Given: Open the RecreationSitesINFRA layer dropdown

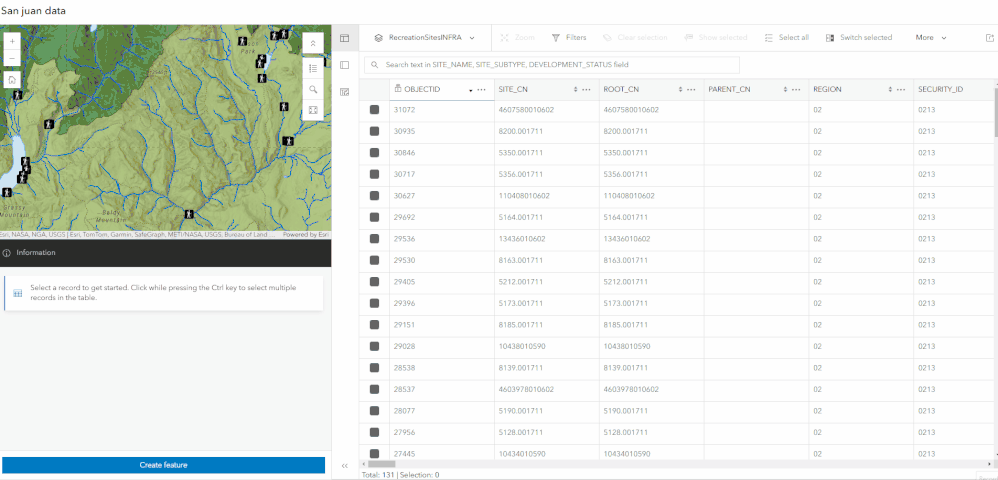Looking at the screenshot, I should tap(425, 38).
